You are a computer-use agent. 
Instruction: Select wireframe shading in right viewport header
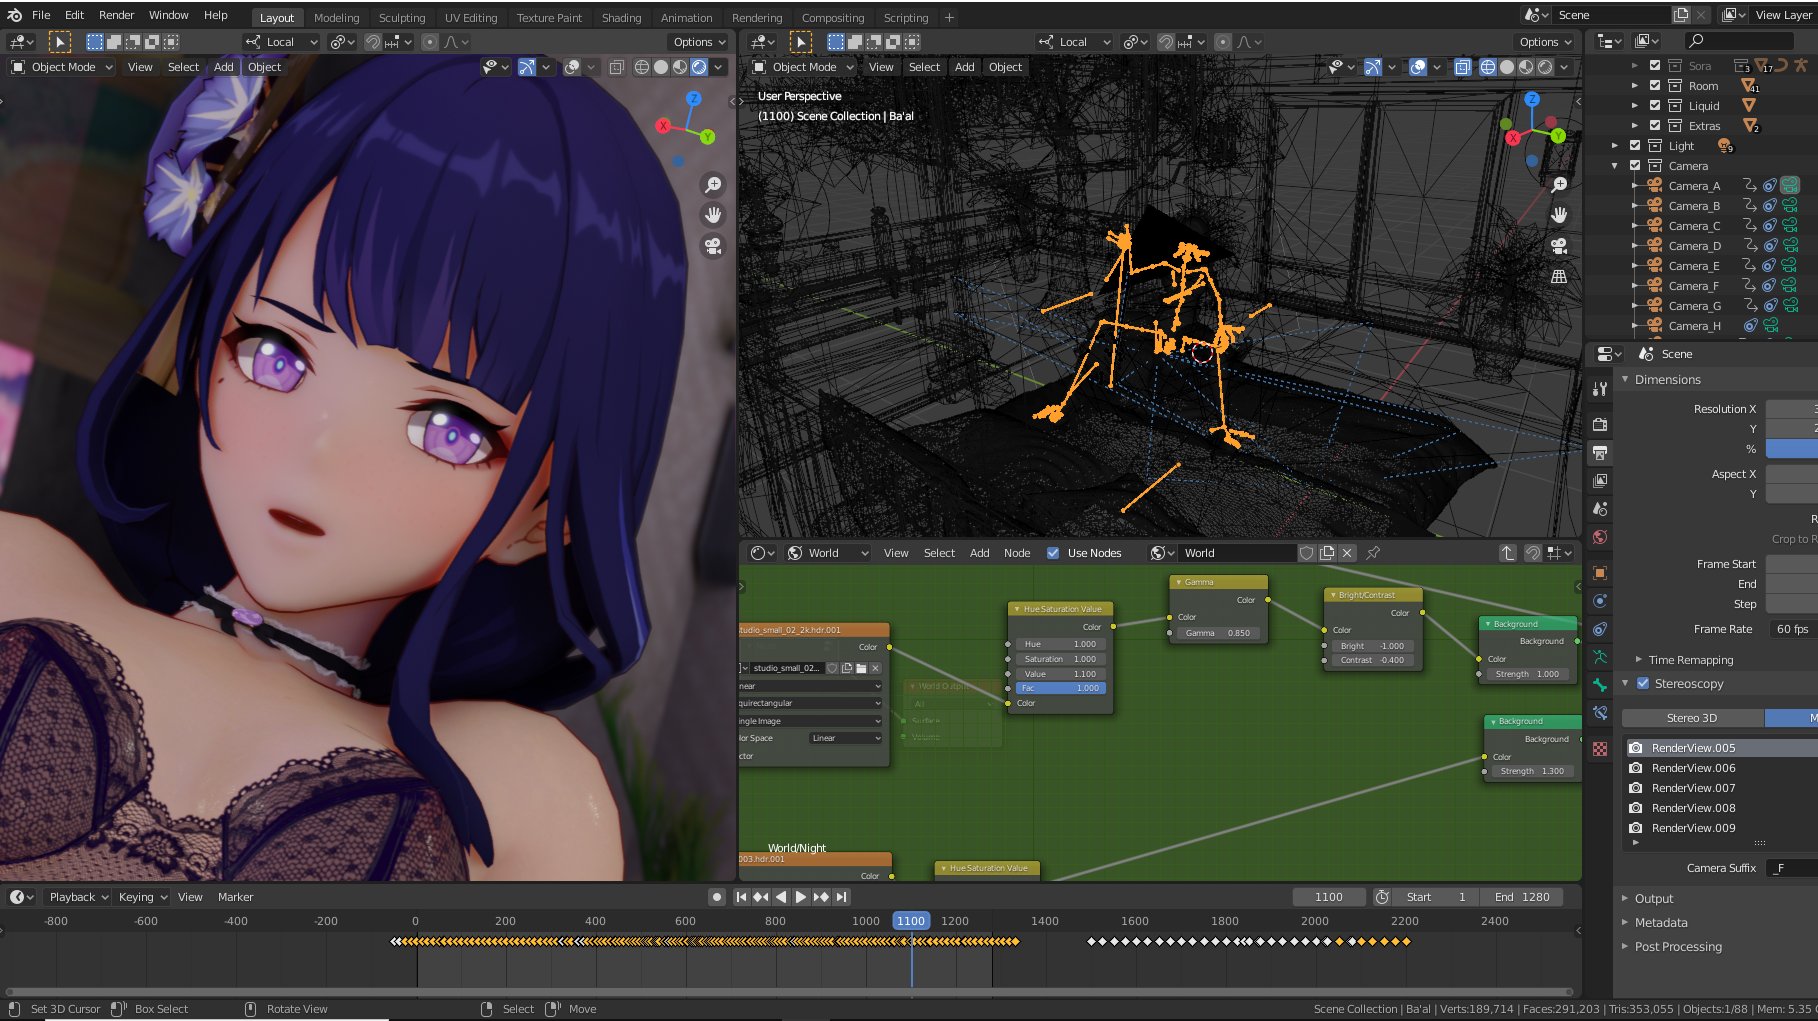[x=1488, y=67]
